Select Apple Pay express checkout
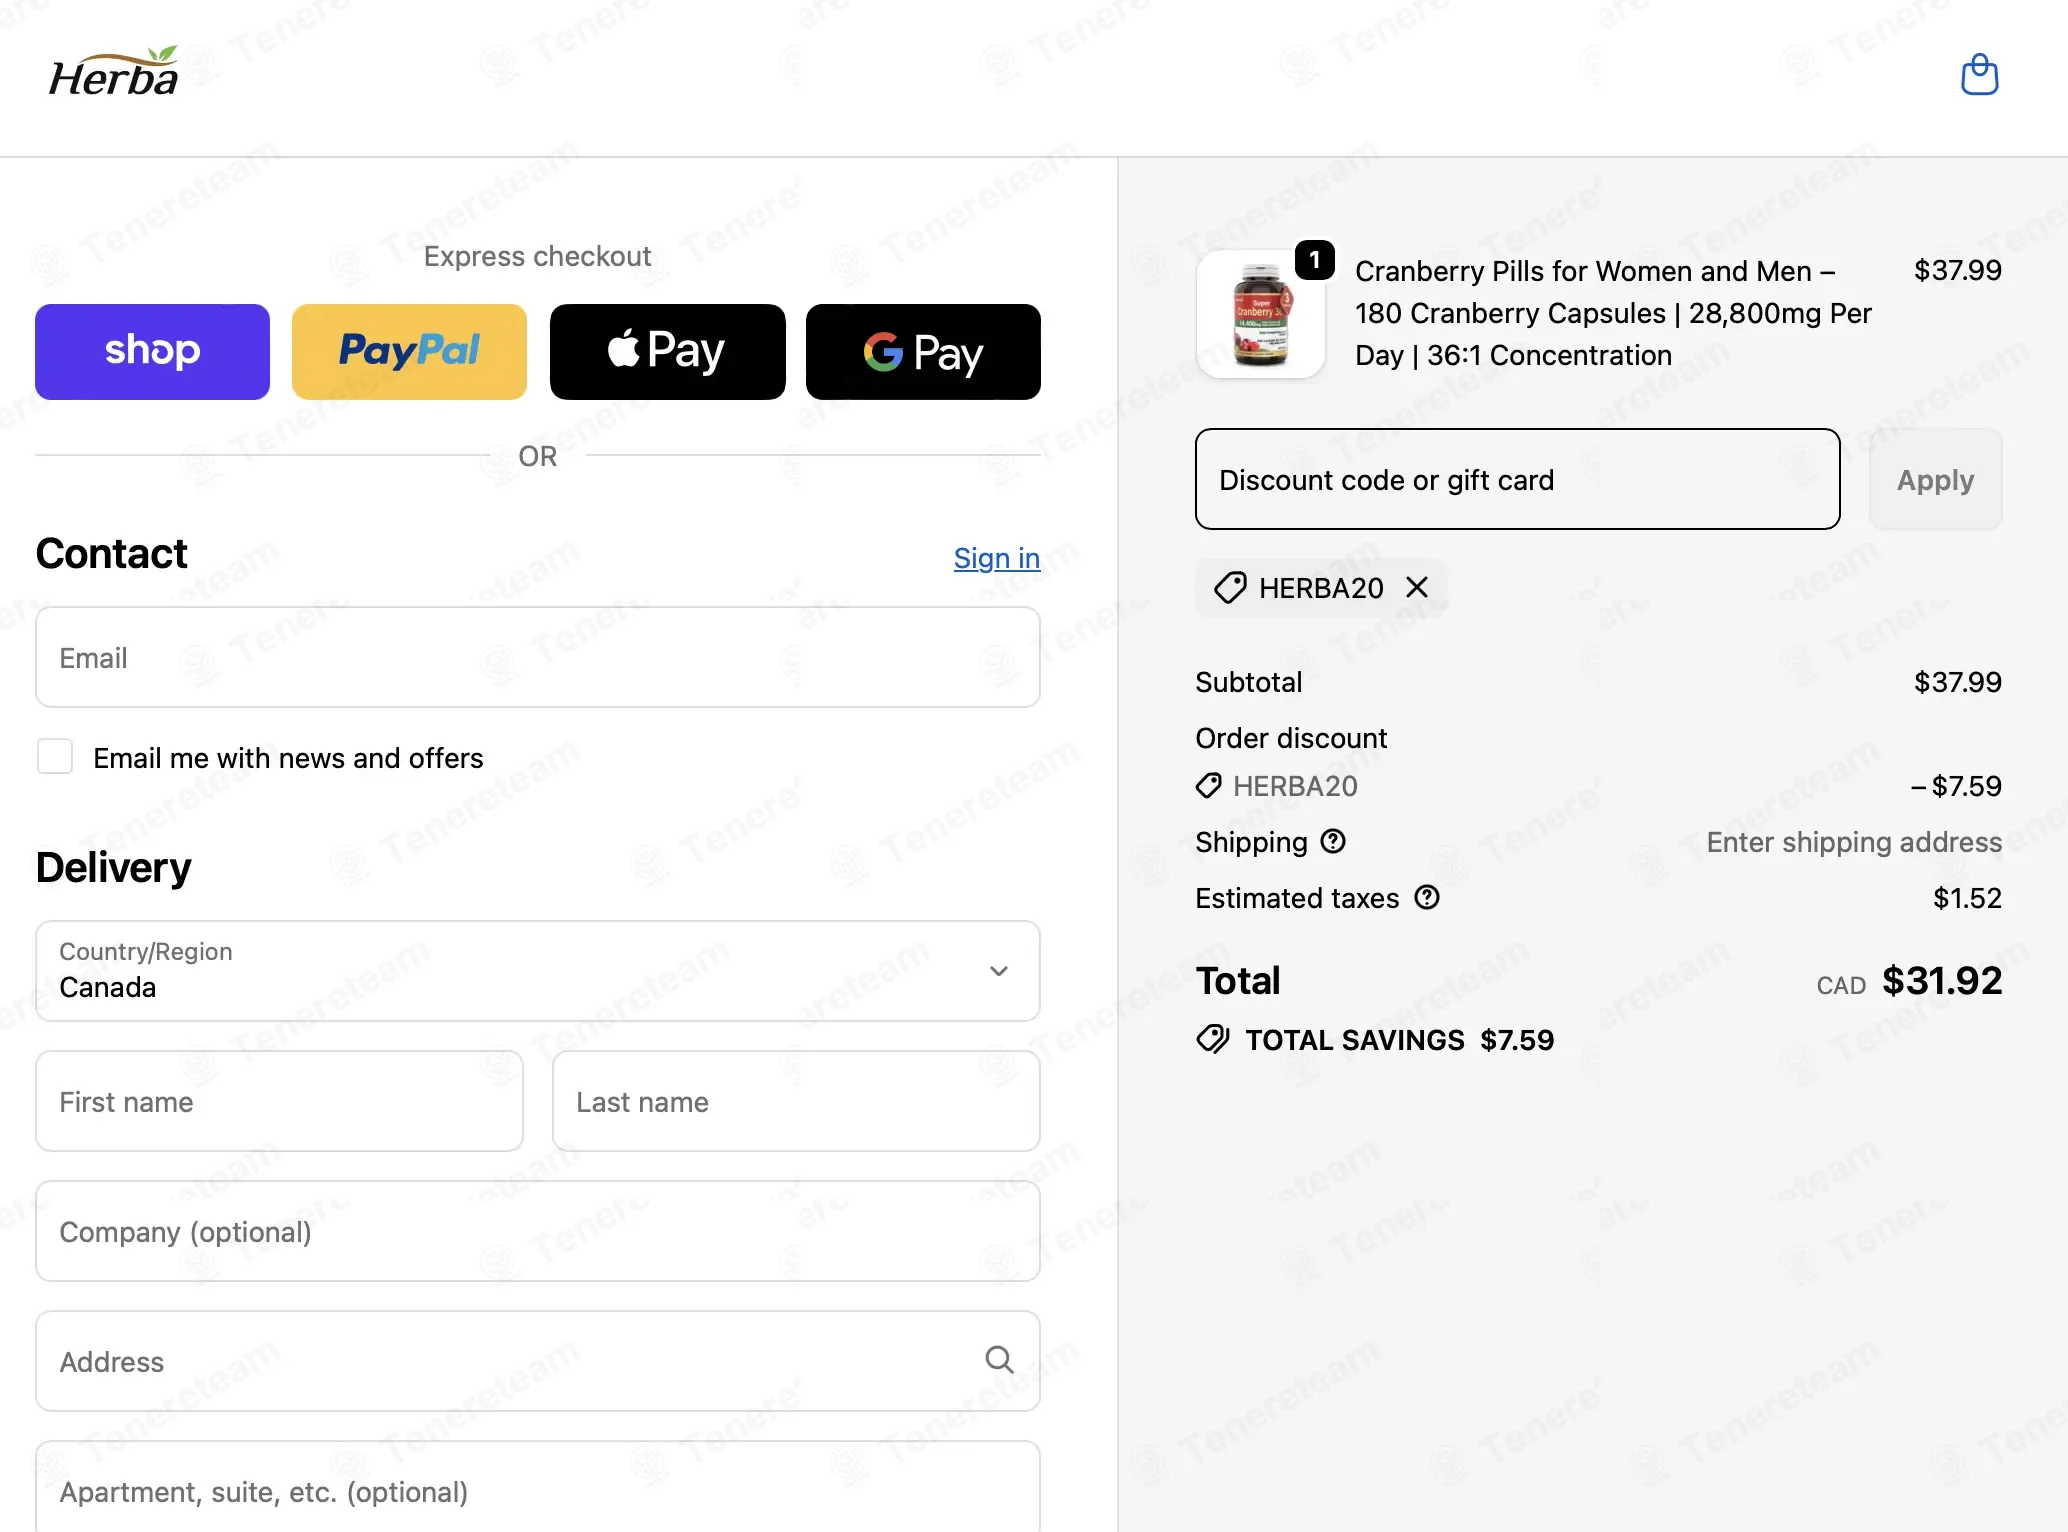Image resolution: width=2068 pixels, height=1532 pixels. [x=667, y=352]
